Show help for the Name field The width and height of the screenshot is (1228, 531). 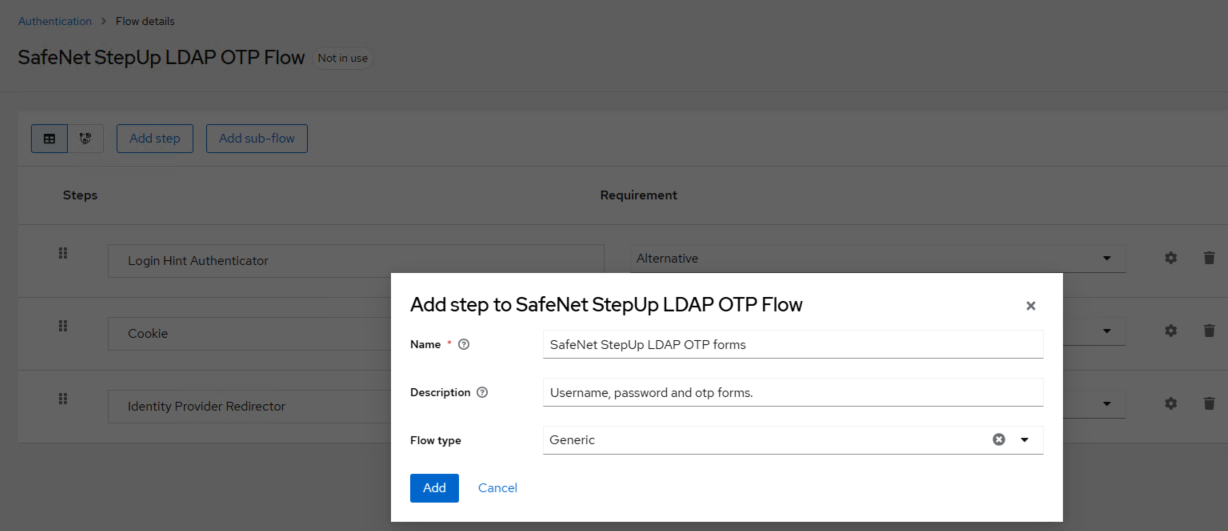[463, 345]
